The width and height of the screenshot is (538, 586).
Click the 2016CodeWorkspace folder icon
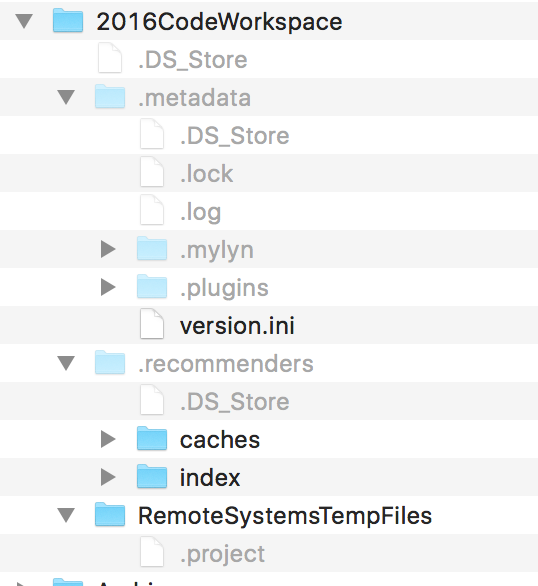click(x=68, y=21)
